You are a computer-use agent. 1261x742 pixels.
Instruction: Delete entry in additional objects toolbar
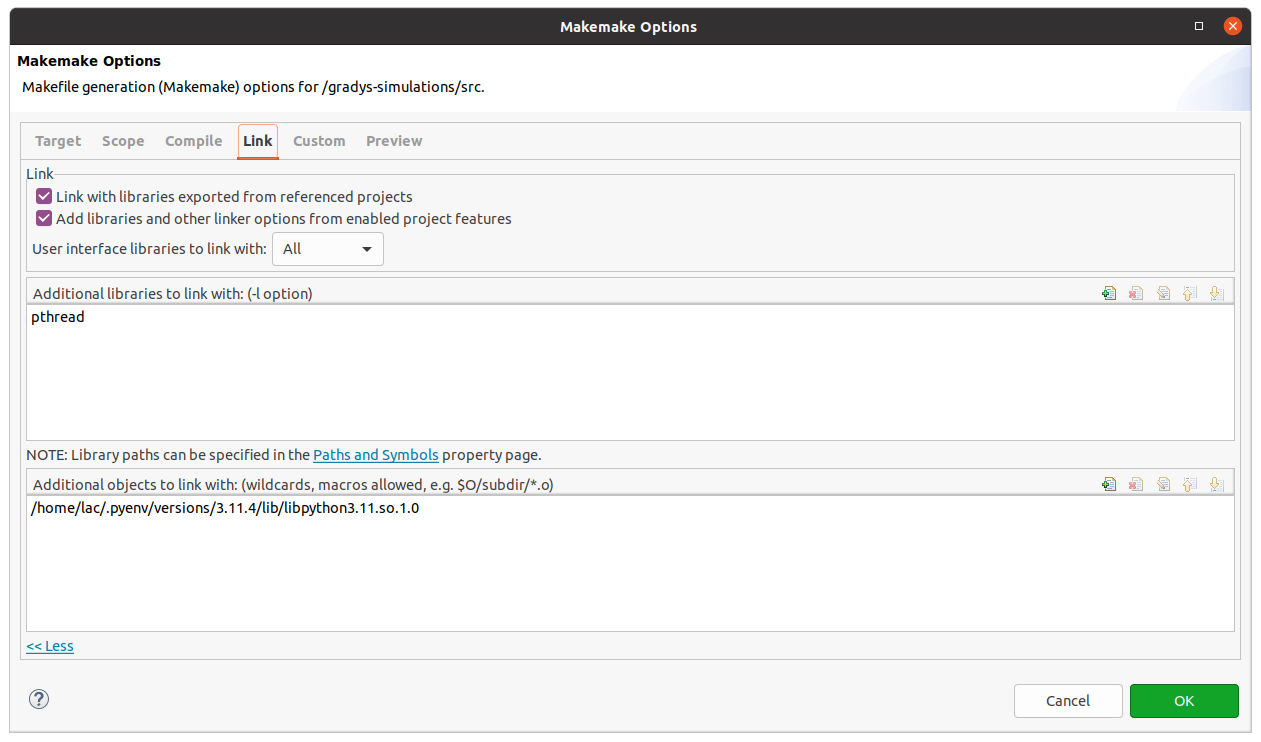click(x=1136, y=484)
